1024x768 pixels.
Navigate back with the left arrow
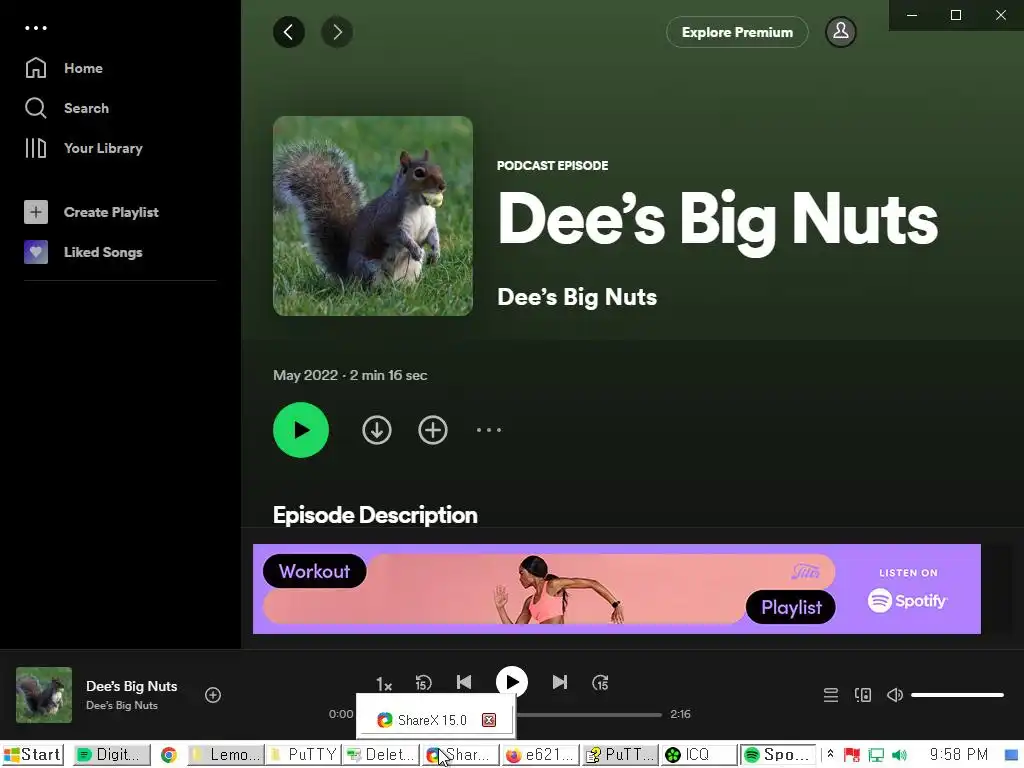[x=289, y=32]
